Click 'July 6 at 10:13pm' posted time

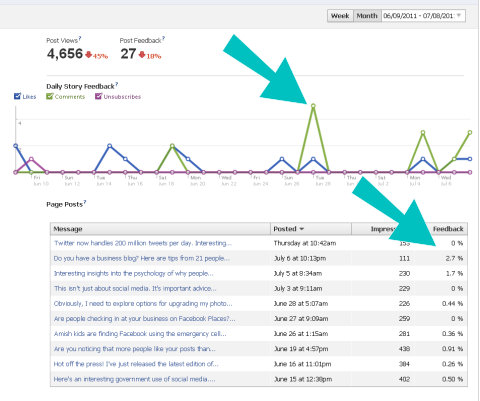300,258
